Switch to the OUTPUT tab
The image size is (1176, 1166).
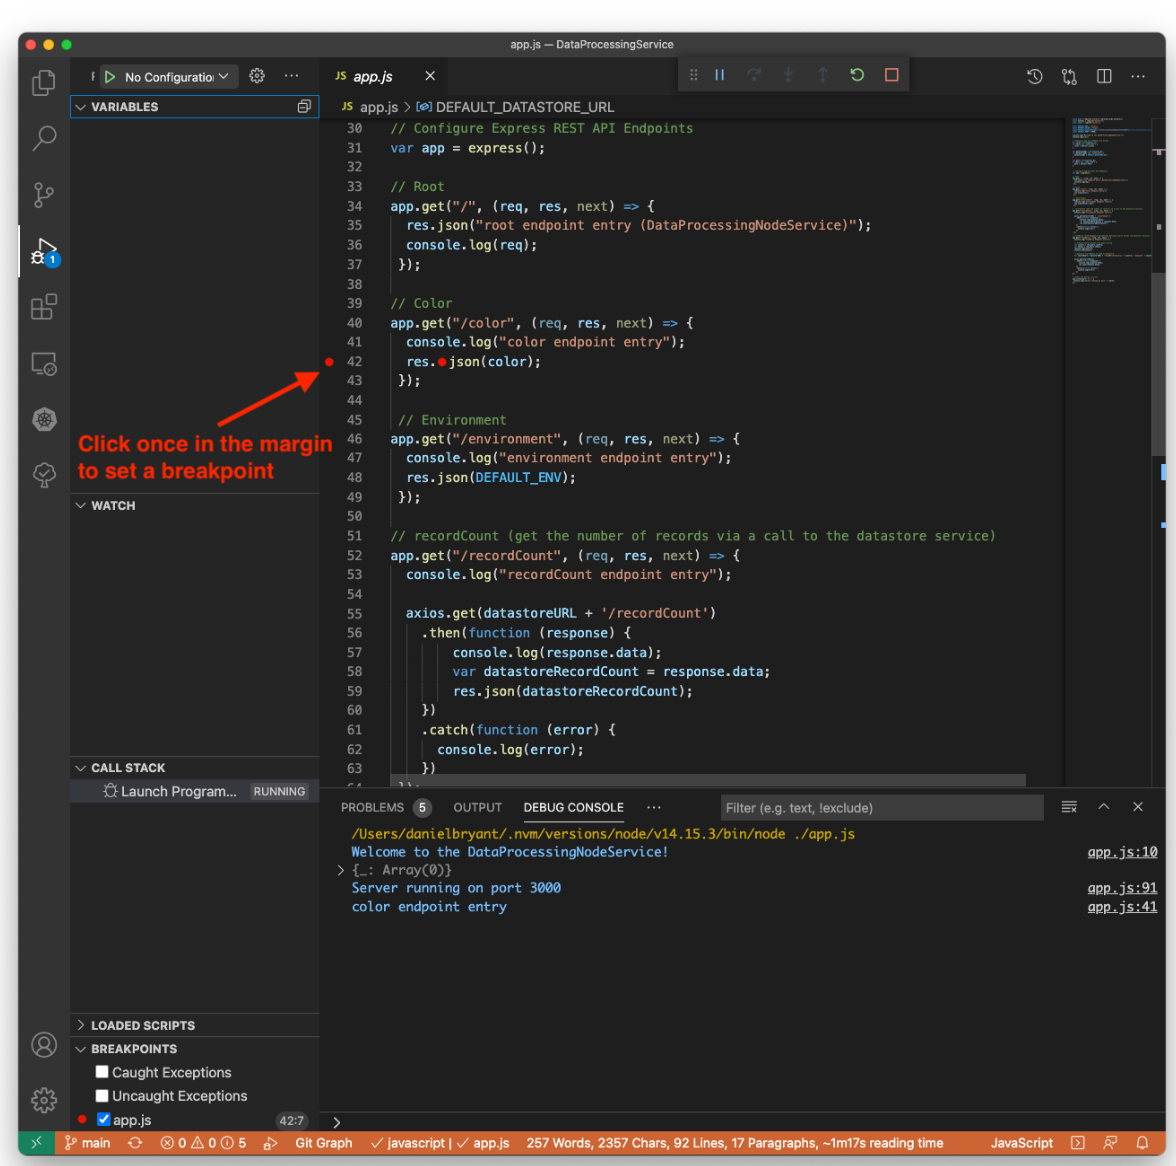coord(477,808)
